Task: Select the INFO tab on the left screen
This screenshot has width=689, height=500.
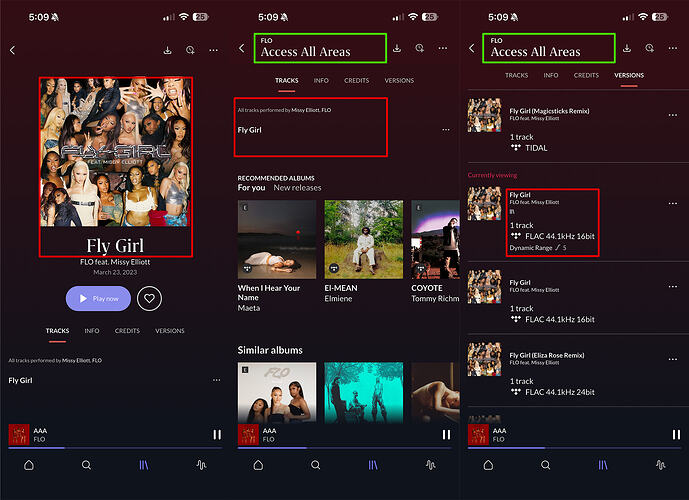Action: pos(92,331)
